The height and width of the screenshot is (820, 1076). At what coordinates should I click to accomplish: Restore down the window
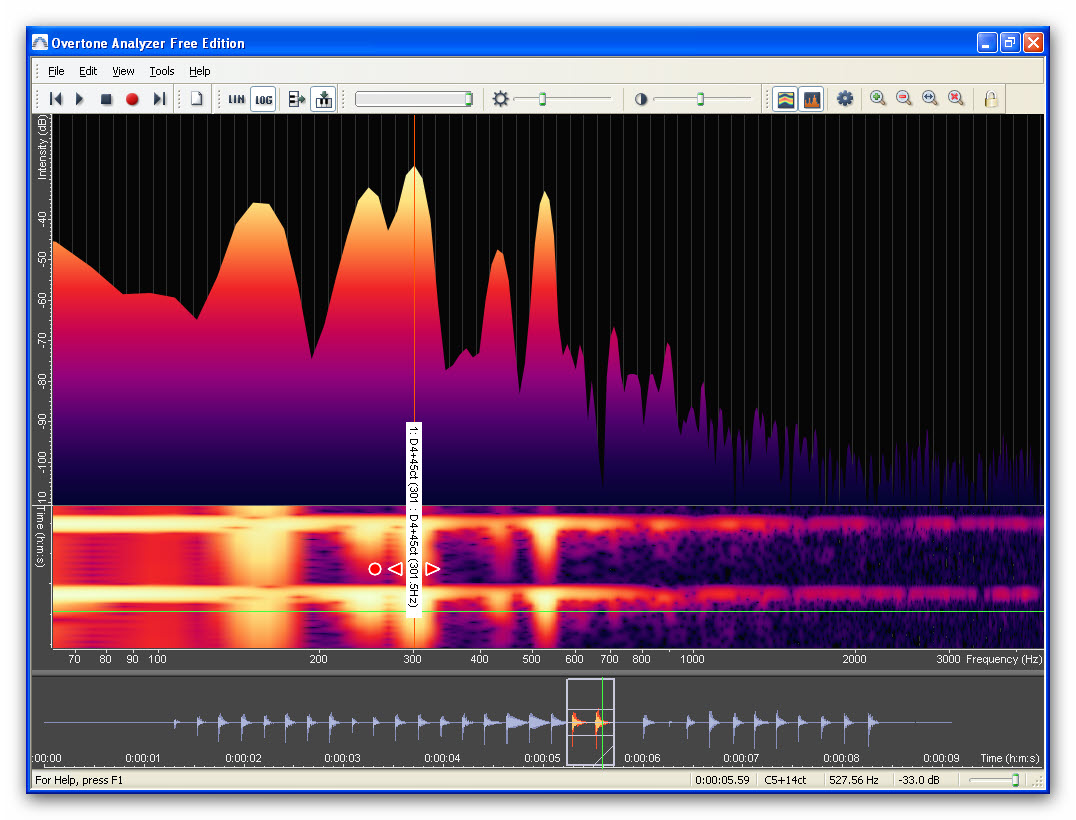[x=1009, y=43]
